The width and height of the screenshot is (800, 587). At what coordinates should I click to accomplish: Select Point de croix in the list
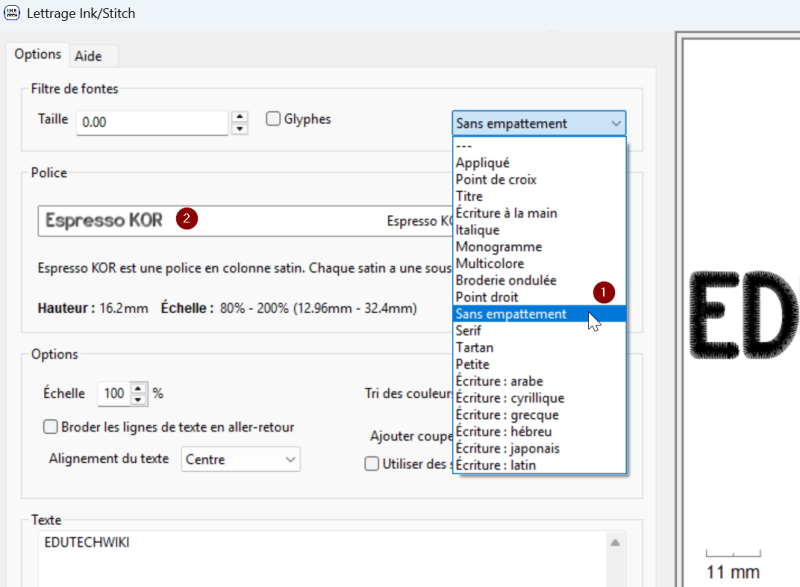pyautogui.click(x=539, y=180)
